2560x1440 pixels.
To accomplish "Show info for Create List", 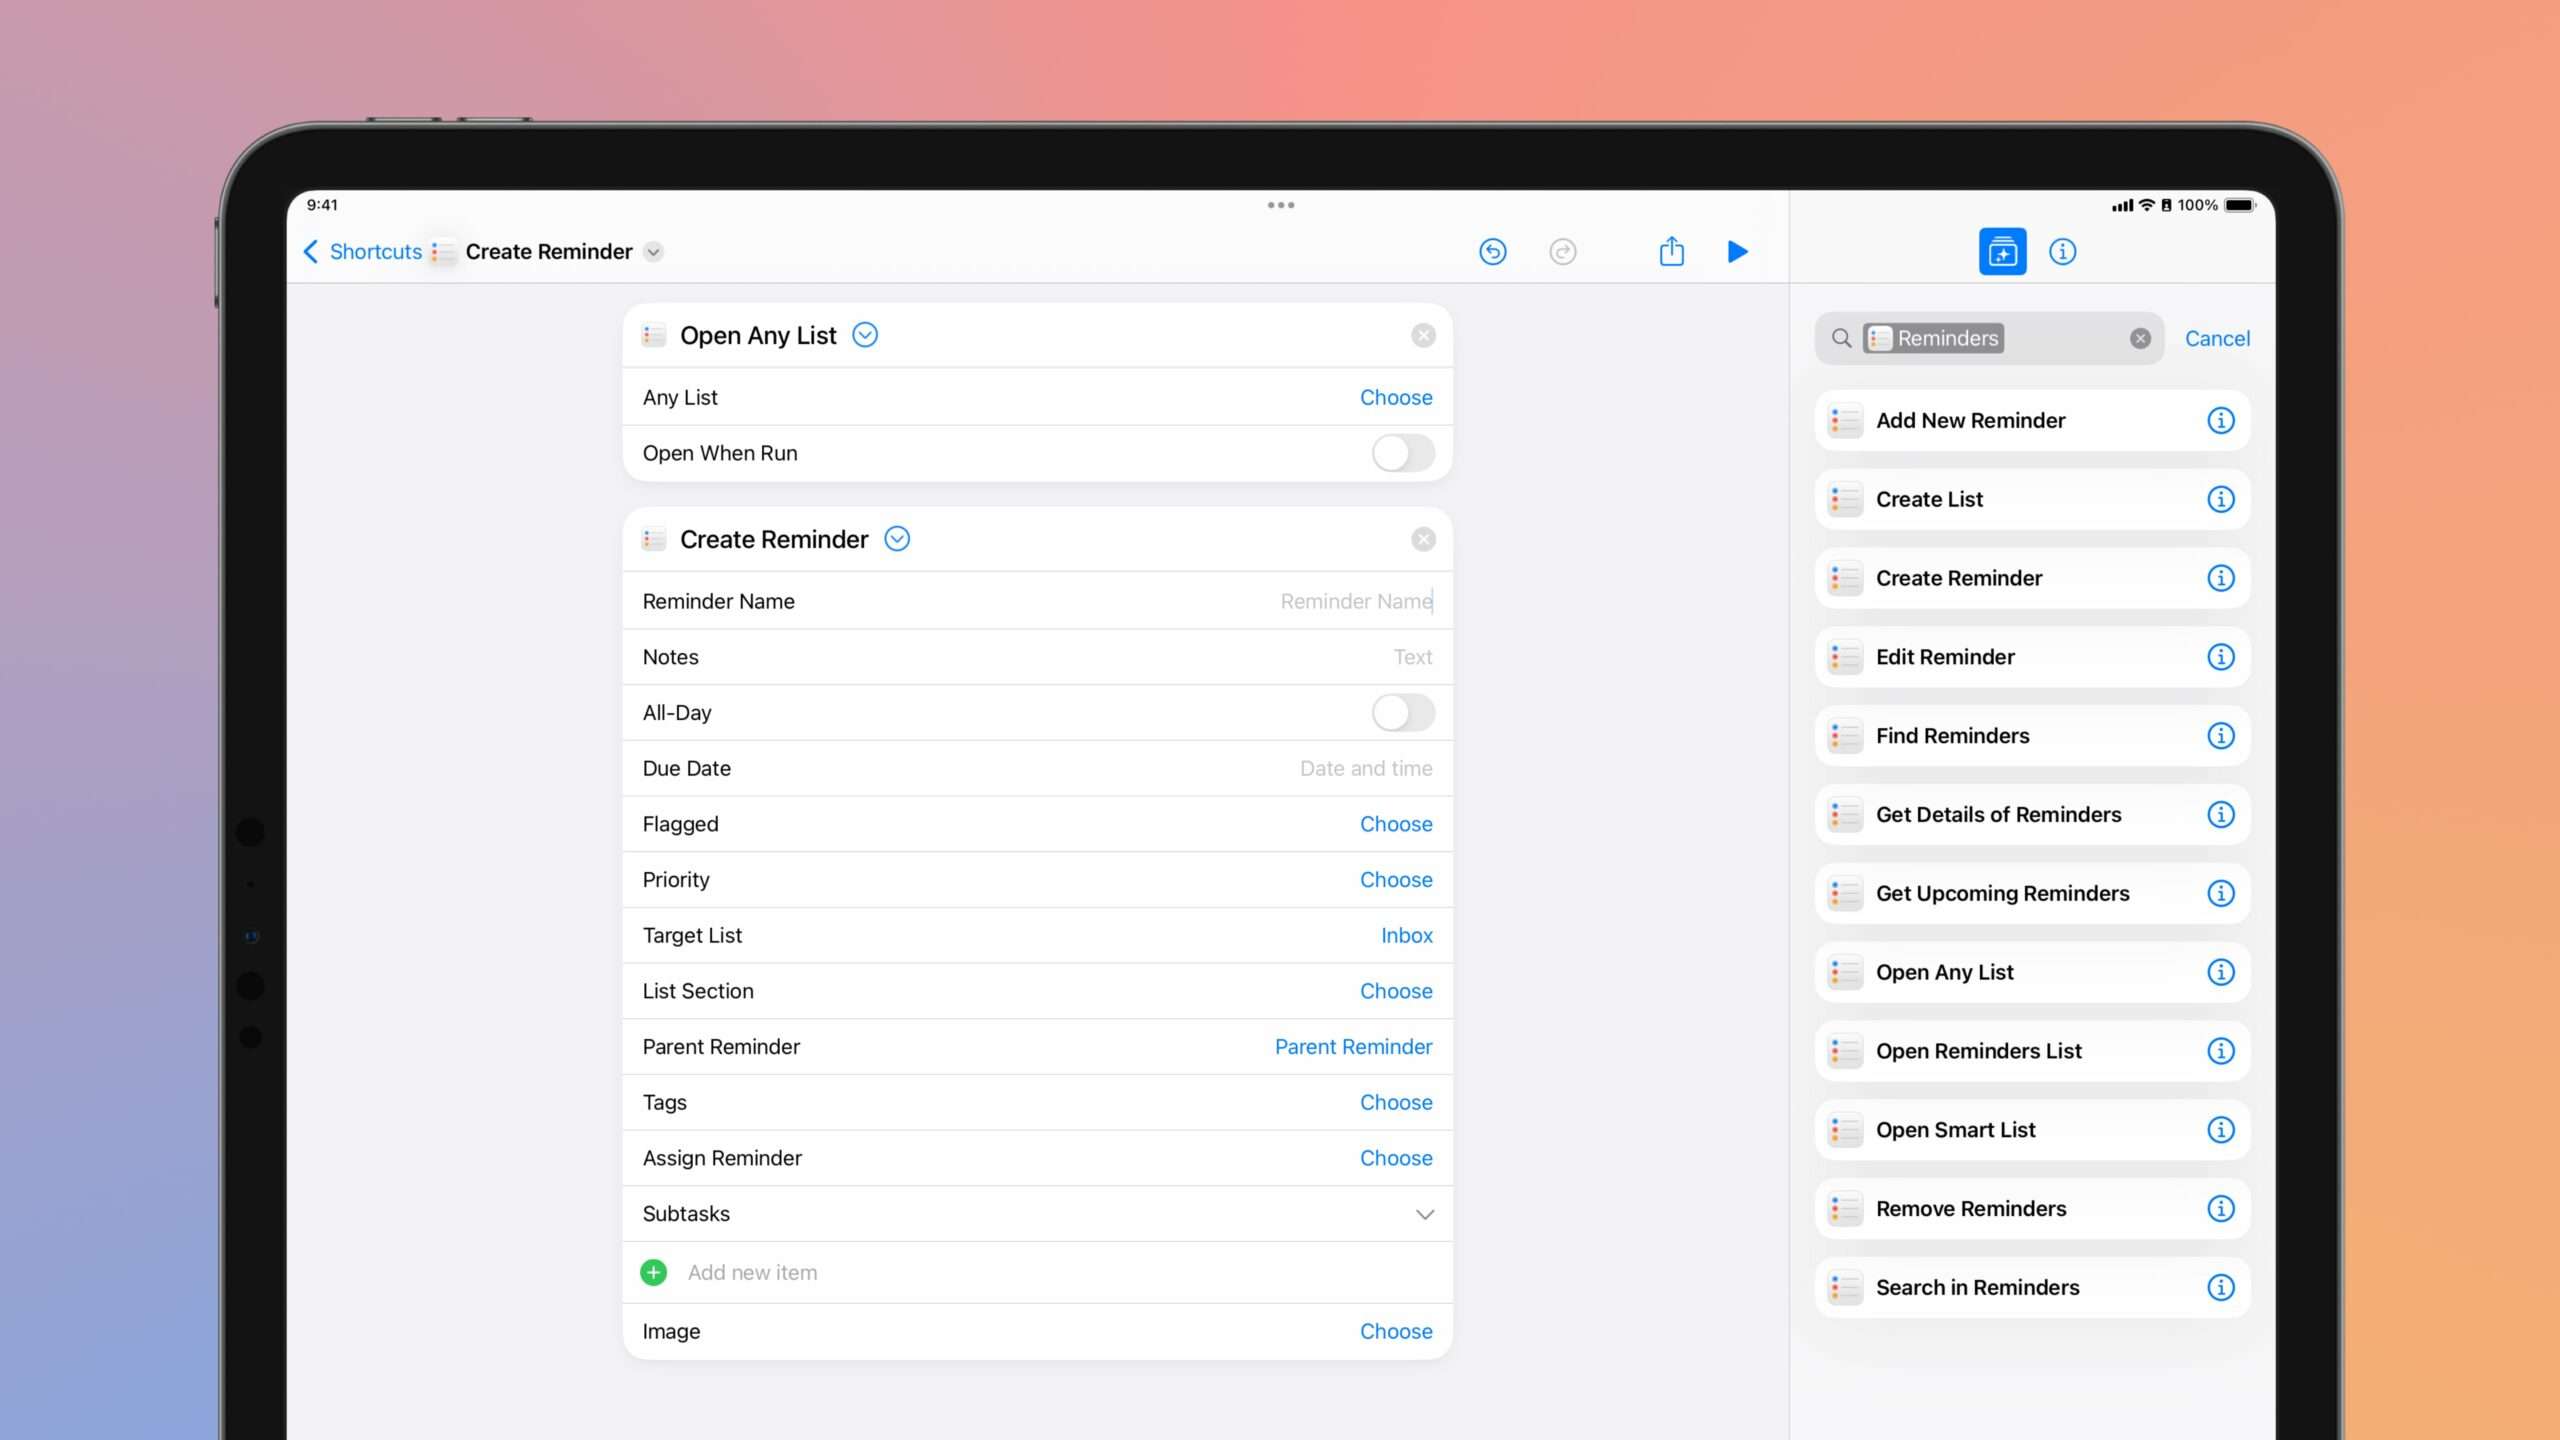I will (x=2220, y=499).
